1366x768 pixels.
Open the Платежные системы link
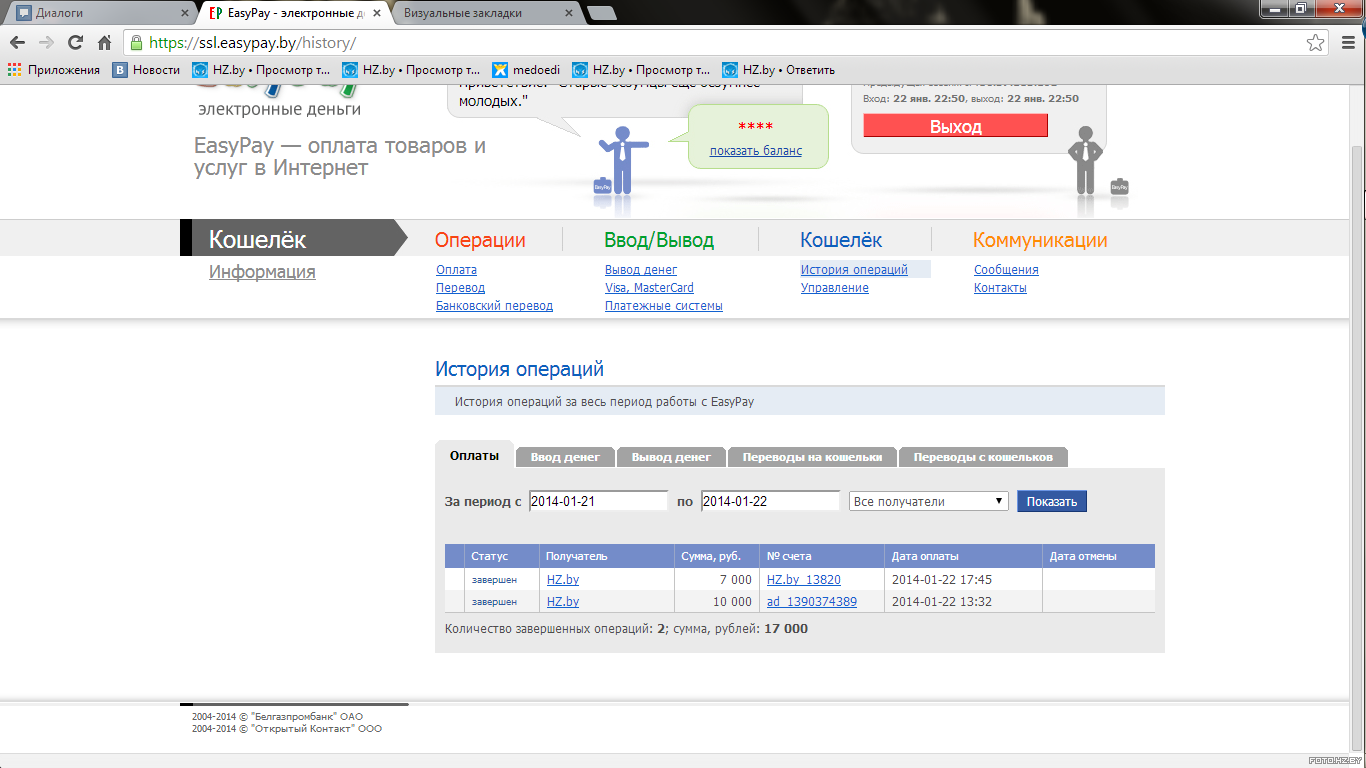click(x=664, y=306)
